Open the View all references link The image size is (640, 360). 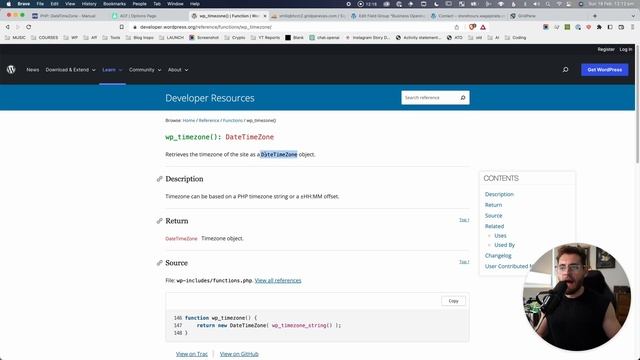(x=278, y=280)
